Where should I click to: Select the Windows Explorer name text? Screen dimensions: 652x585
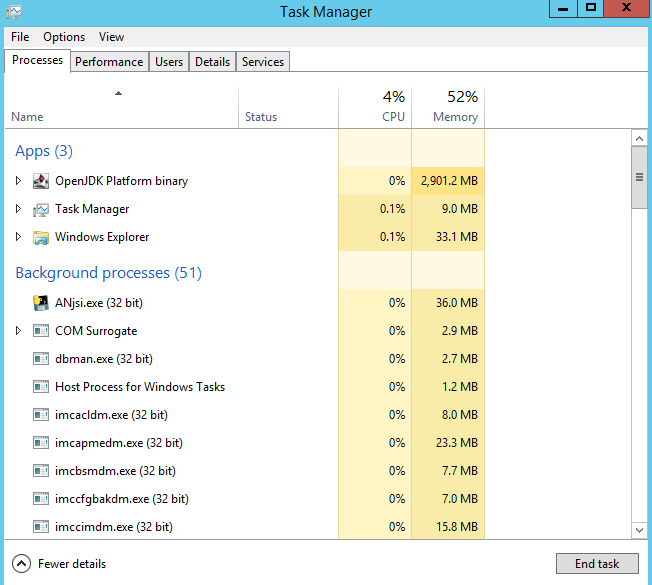(102, 237)
